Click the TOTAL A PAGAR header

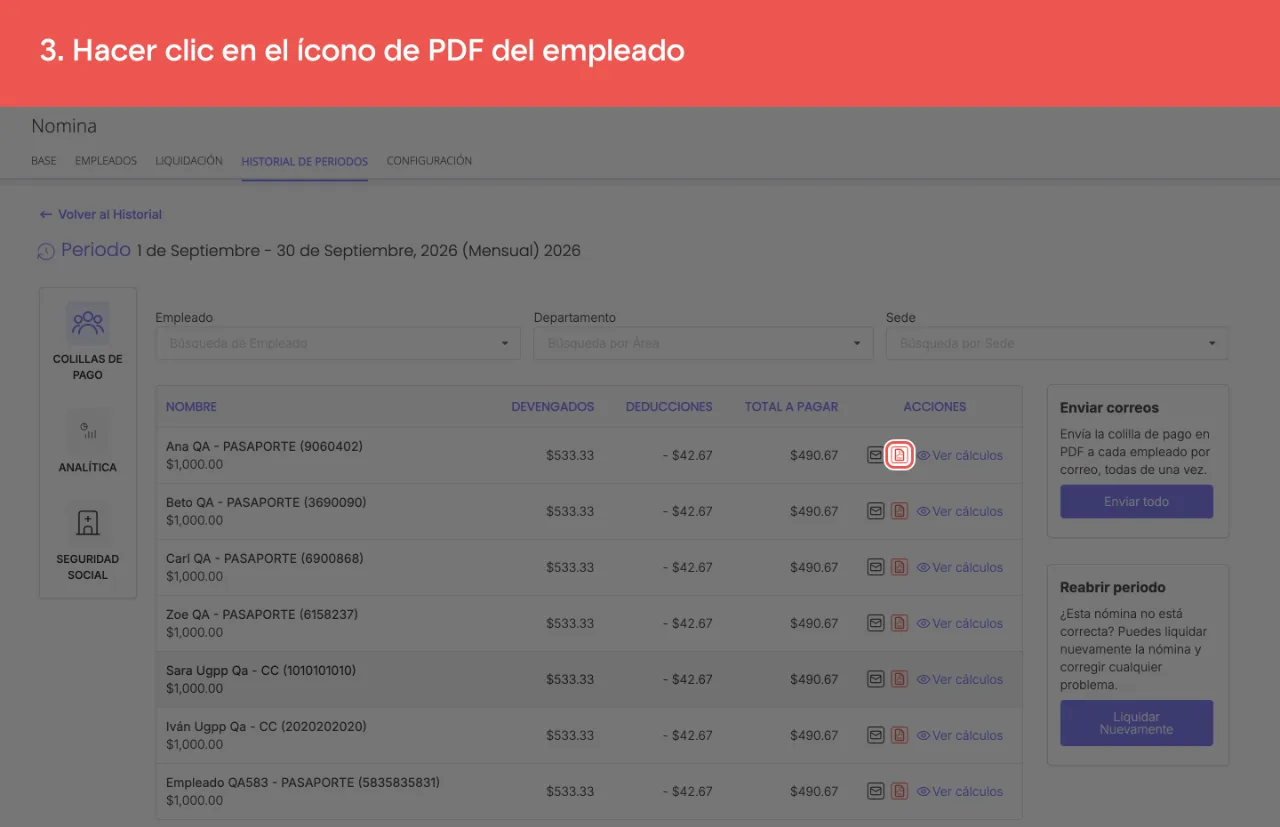click(x=792, y=407)
